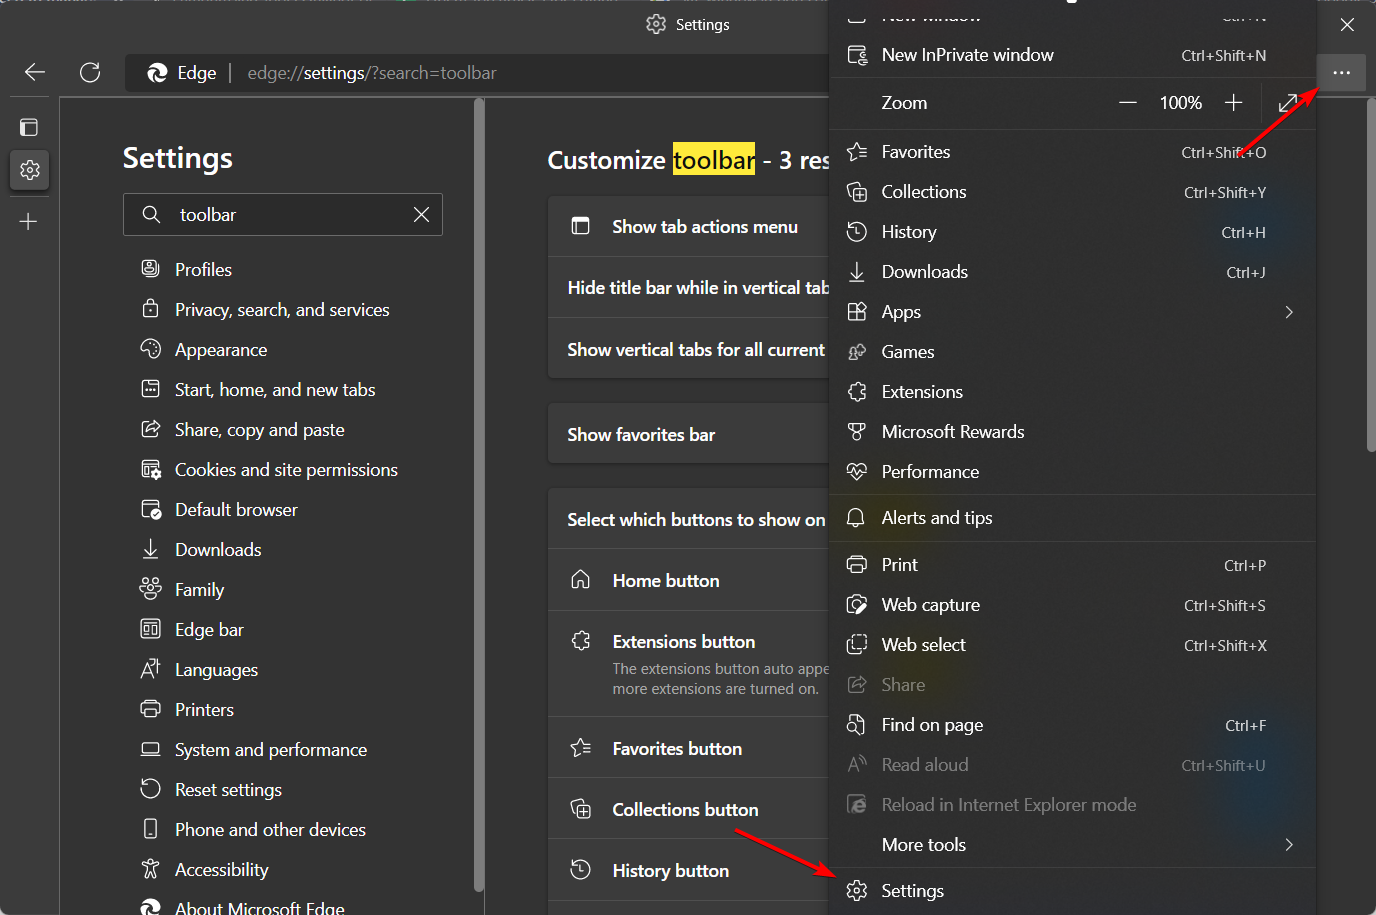
Task: Open Extensions from the menu
Action: click(x=1072, y=392)
